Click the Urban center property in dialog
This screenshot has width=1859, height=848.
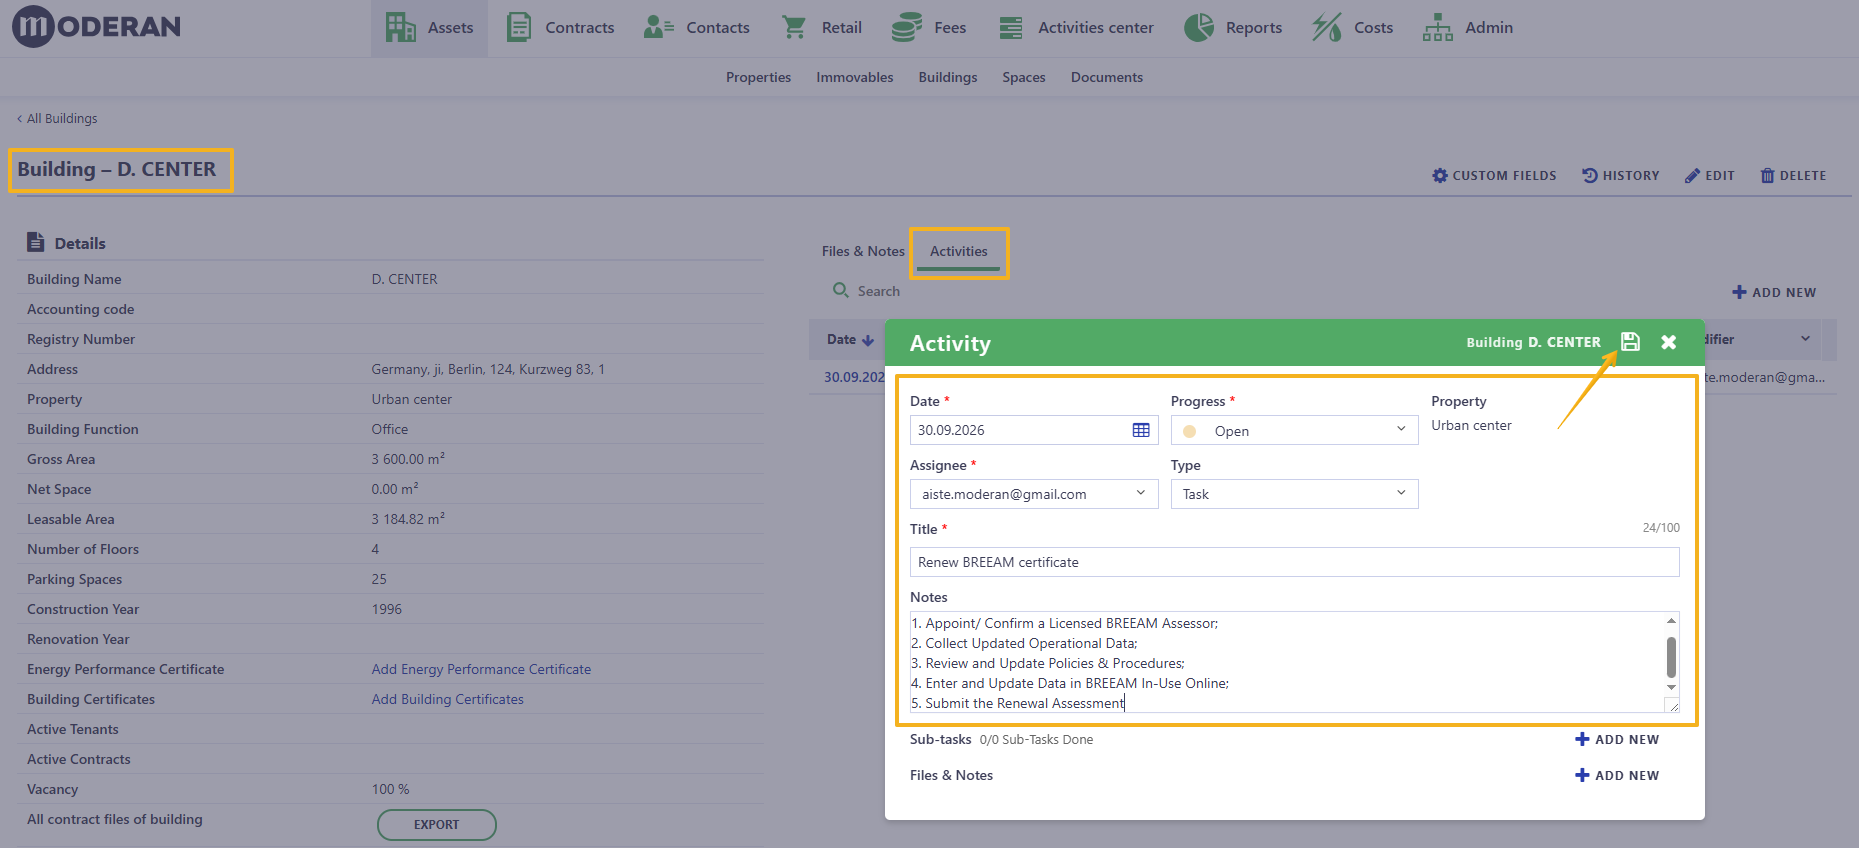[x=1471, y=425]
